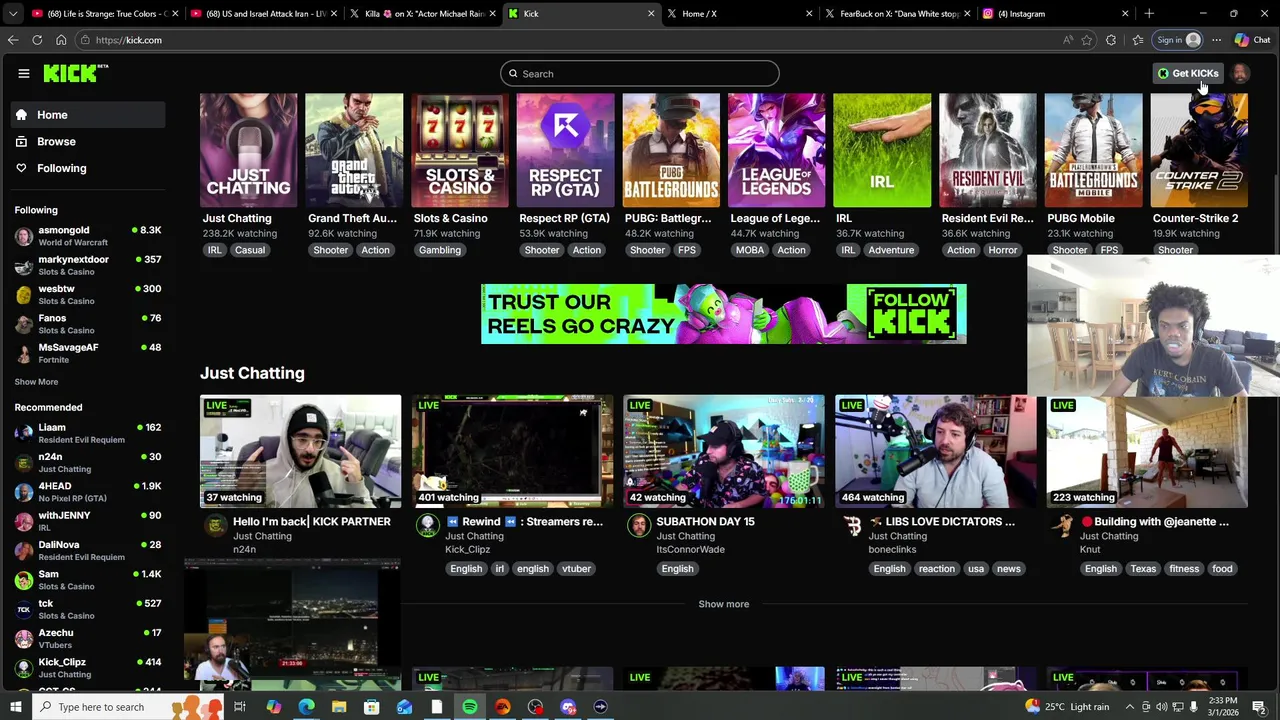Open n24n live stream thumbnail
The width and height of the screenshot is (1280, 720).
[x=300, y=452]
